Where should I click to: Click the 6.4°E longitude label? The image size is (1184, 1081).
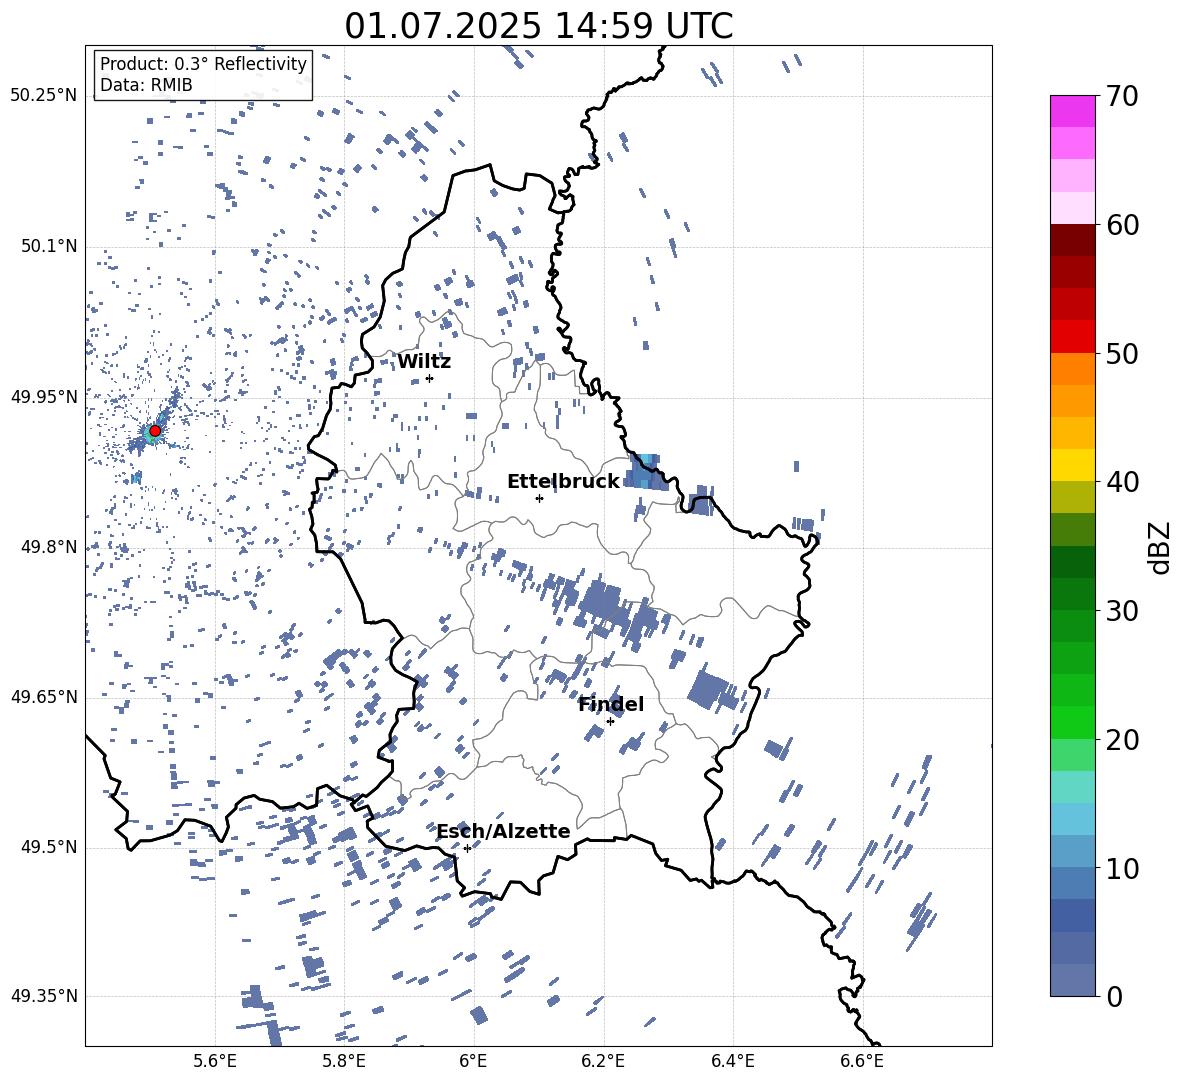pos(732,1061)
